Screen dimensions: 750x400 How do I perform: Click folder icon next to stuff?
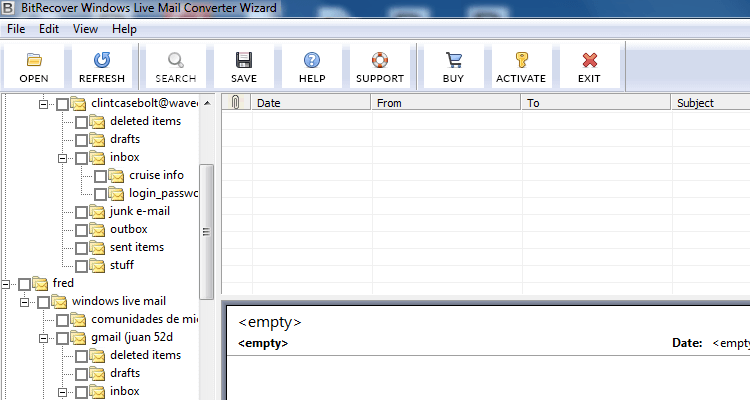[x=97, y=266]
